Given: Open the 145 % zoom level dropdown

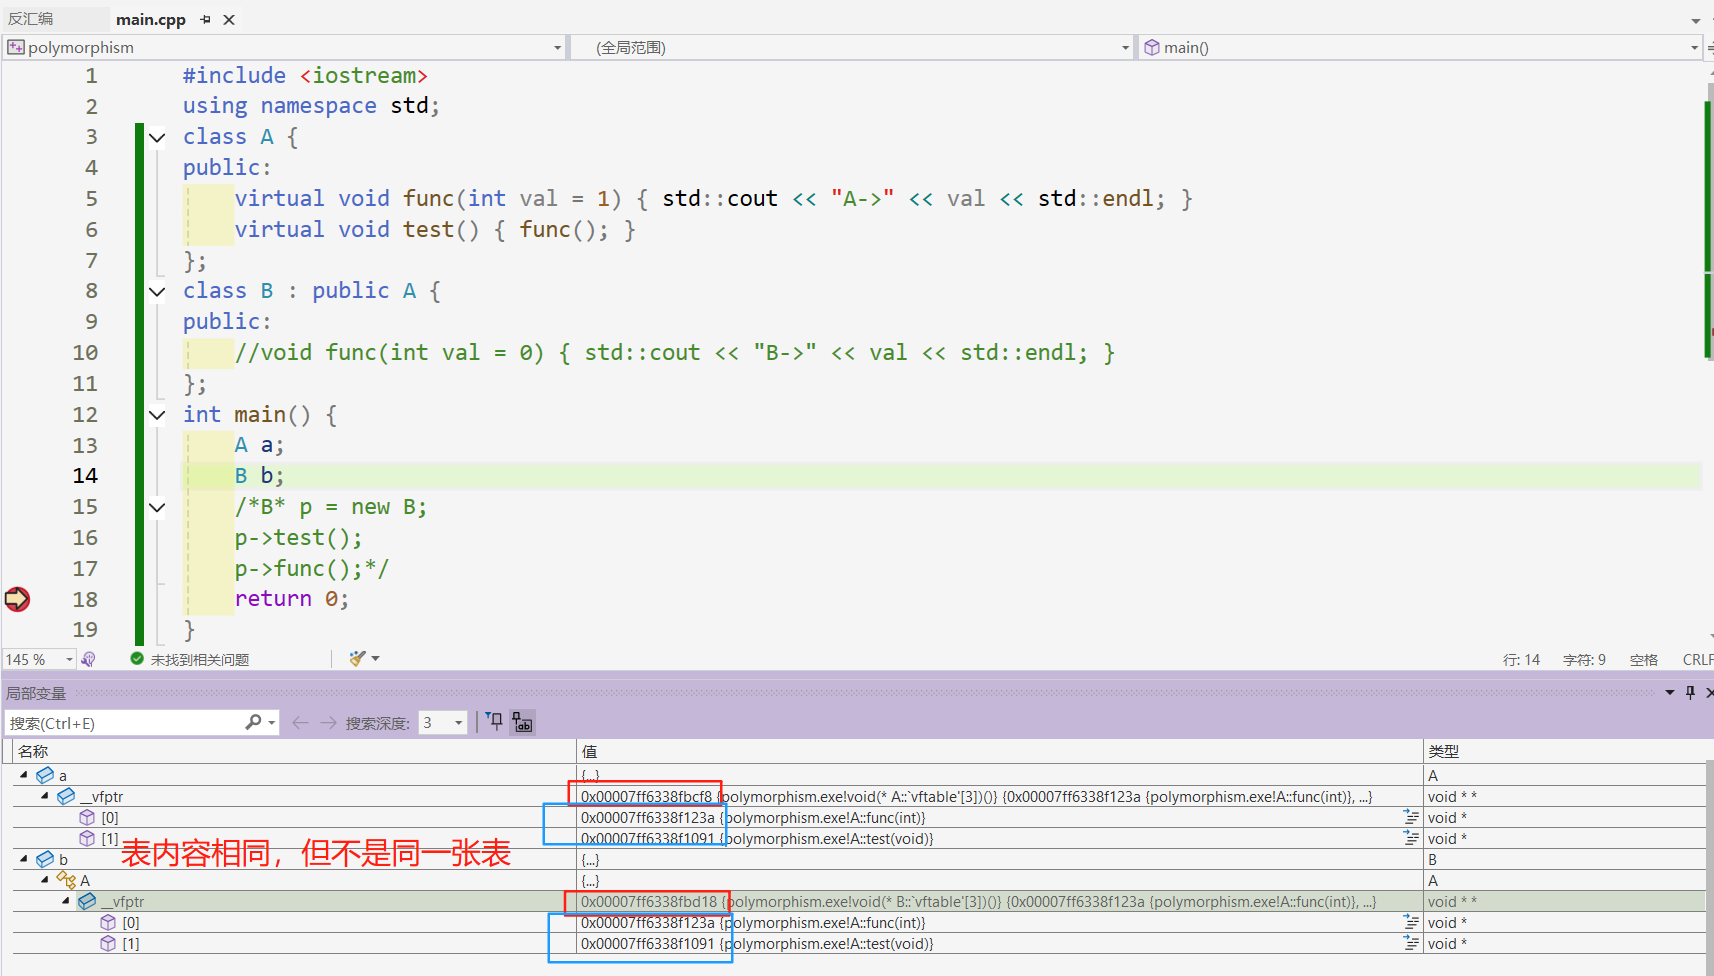Looking at the screenshot, I should 70,659.
